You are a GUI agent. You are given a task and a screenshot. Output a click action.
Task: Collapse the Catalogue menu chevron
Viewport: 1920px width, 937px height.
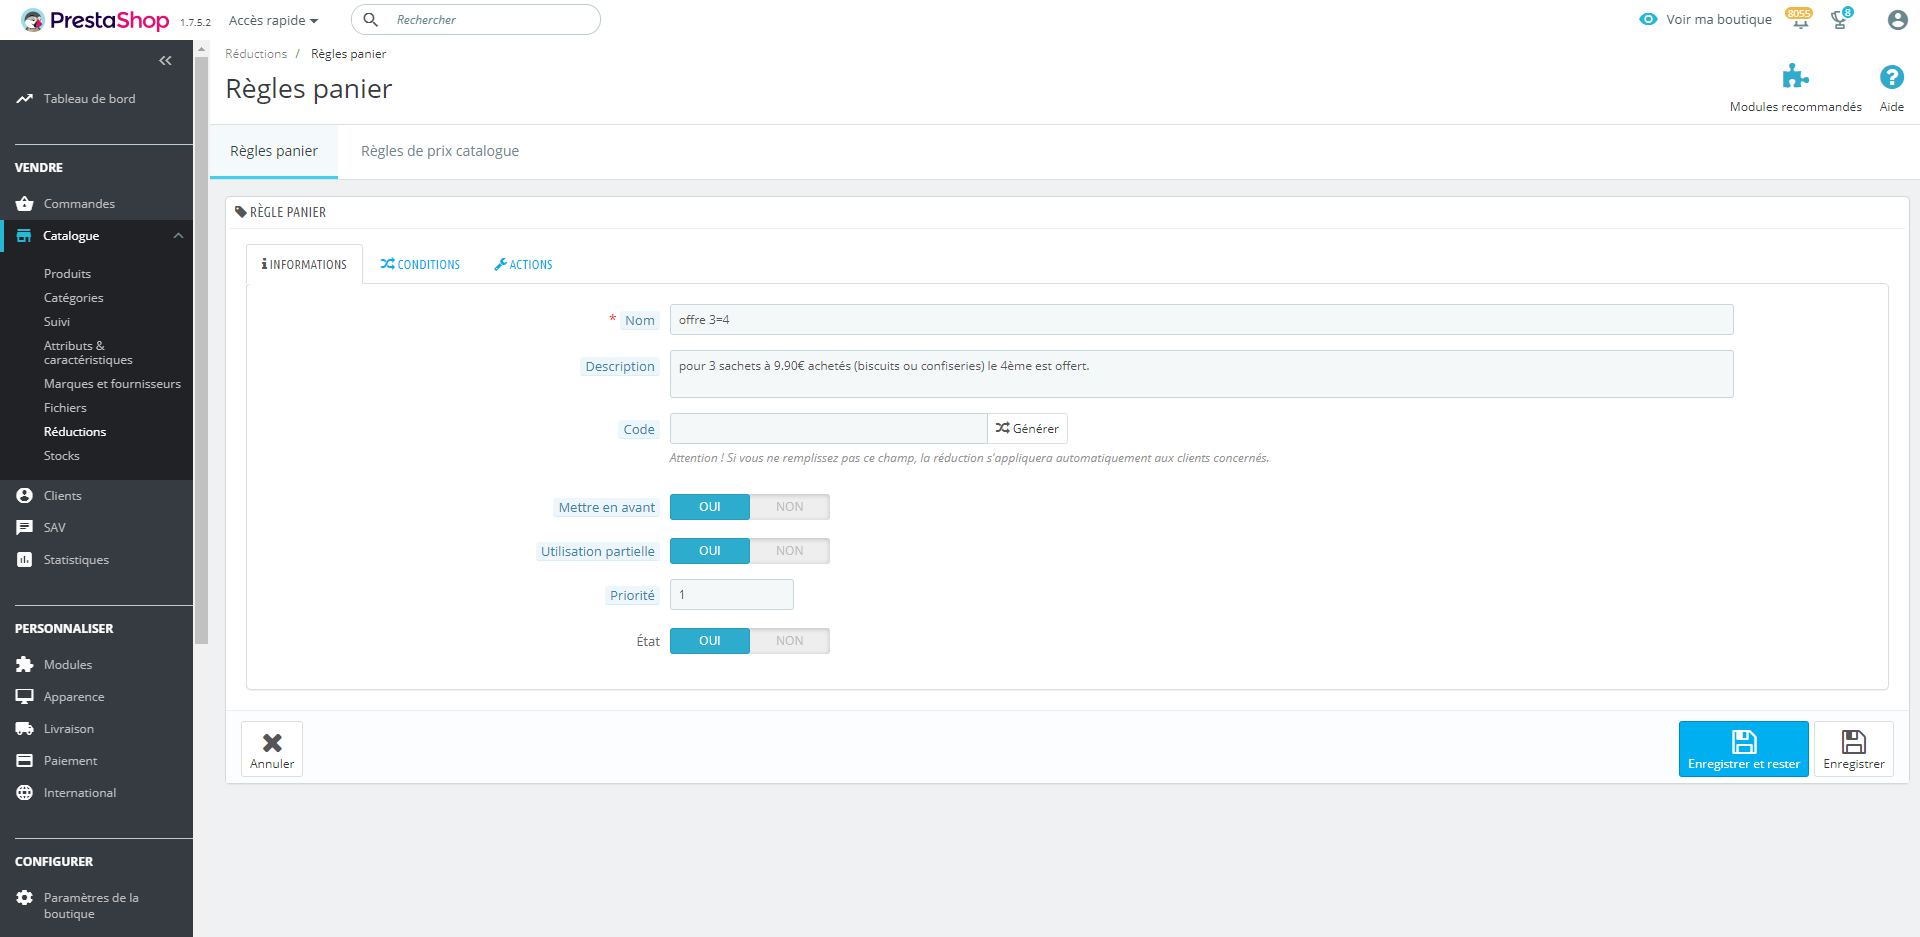click(178, 236)
